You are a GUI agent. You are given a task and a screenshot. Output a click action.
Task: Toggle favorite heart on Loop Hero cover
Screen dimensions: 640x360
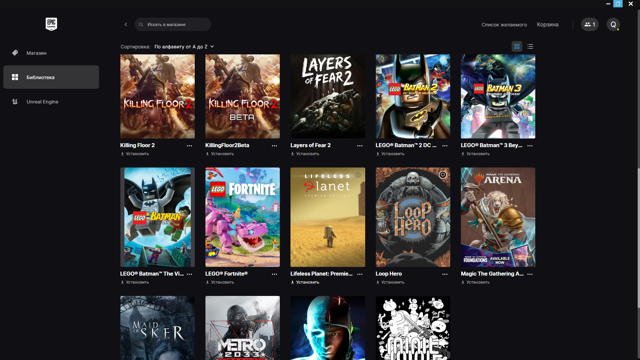[442, 175]
